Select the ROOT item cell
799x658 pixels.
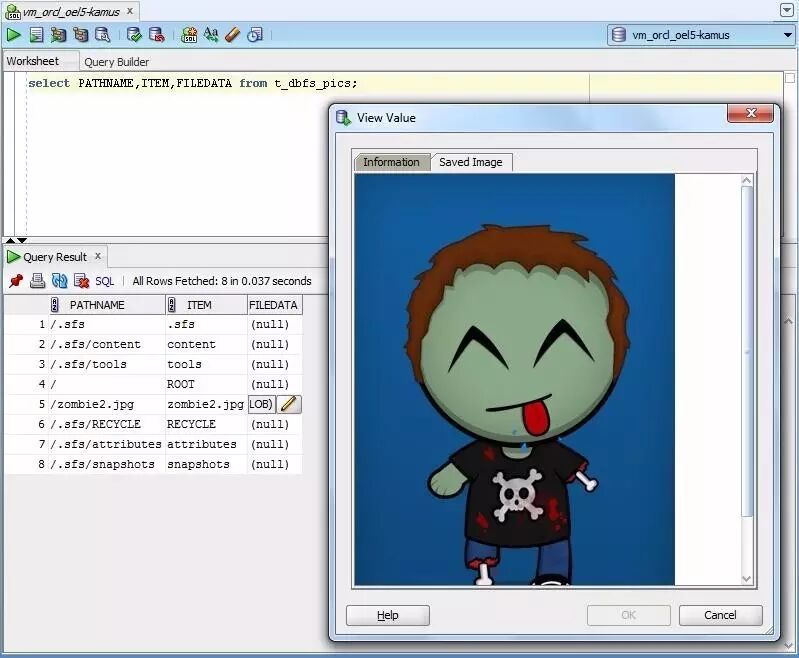pyautogui.click(x=206, y=384)
